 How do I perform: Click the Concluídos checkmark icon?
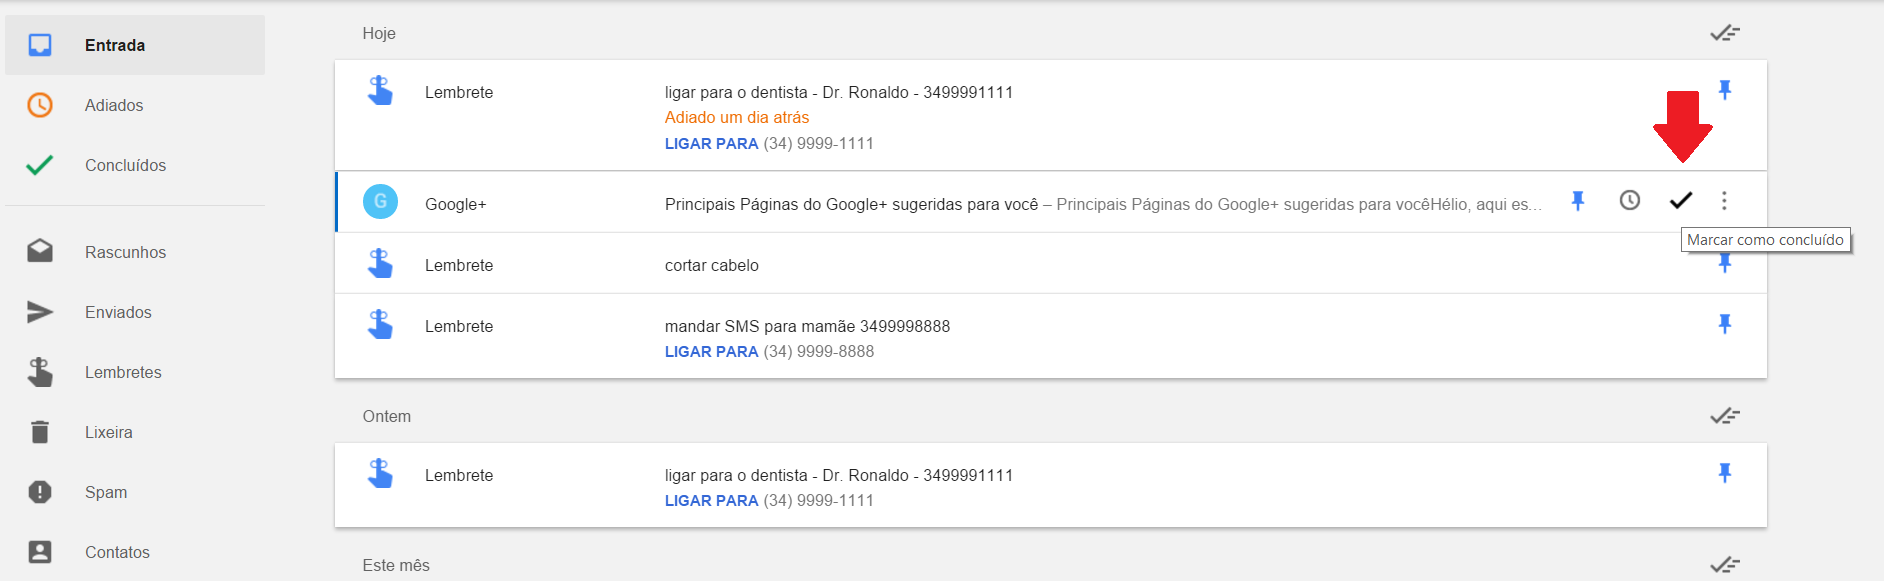[39, 164]
